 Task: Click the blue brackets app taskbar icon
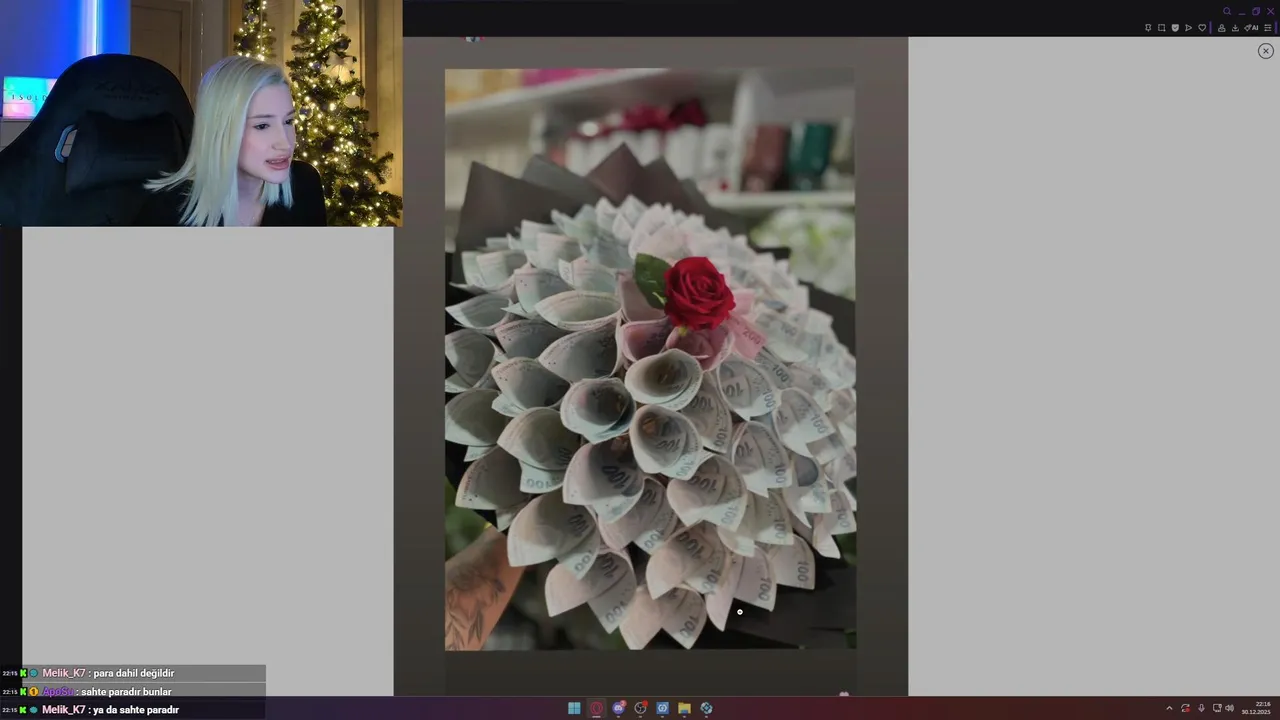point(663,708)
